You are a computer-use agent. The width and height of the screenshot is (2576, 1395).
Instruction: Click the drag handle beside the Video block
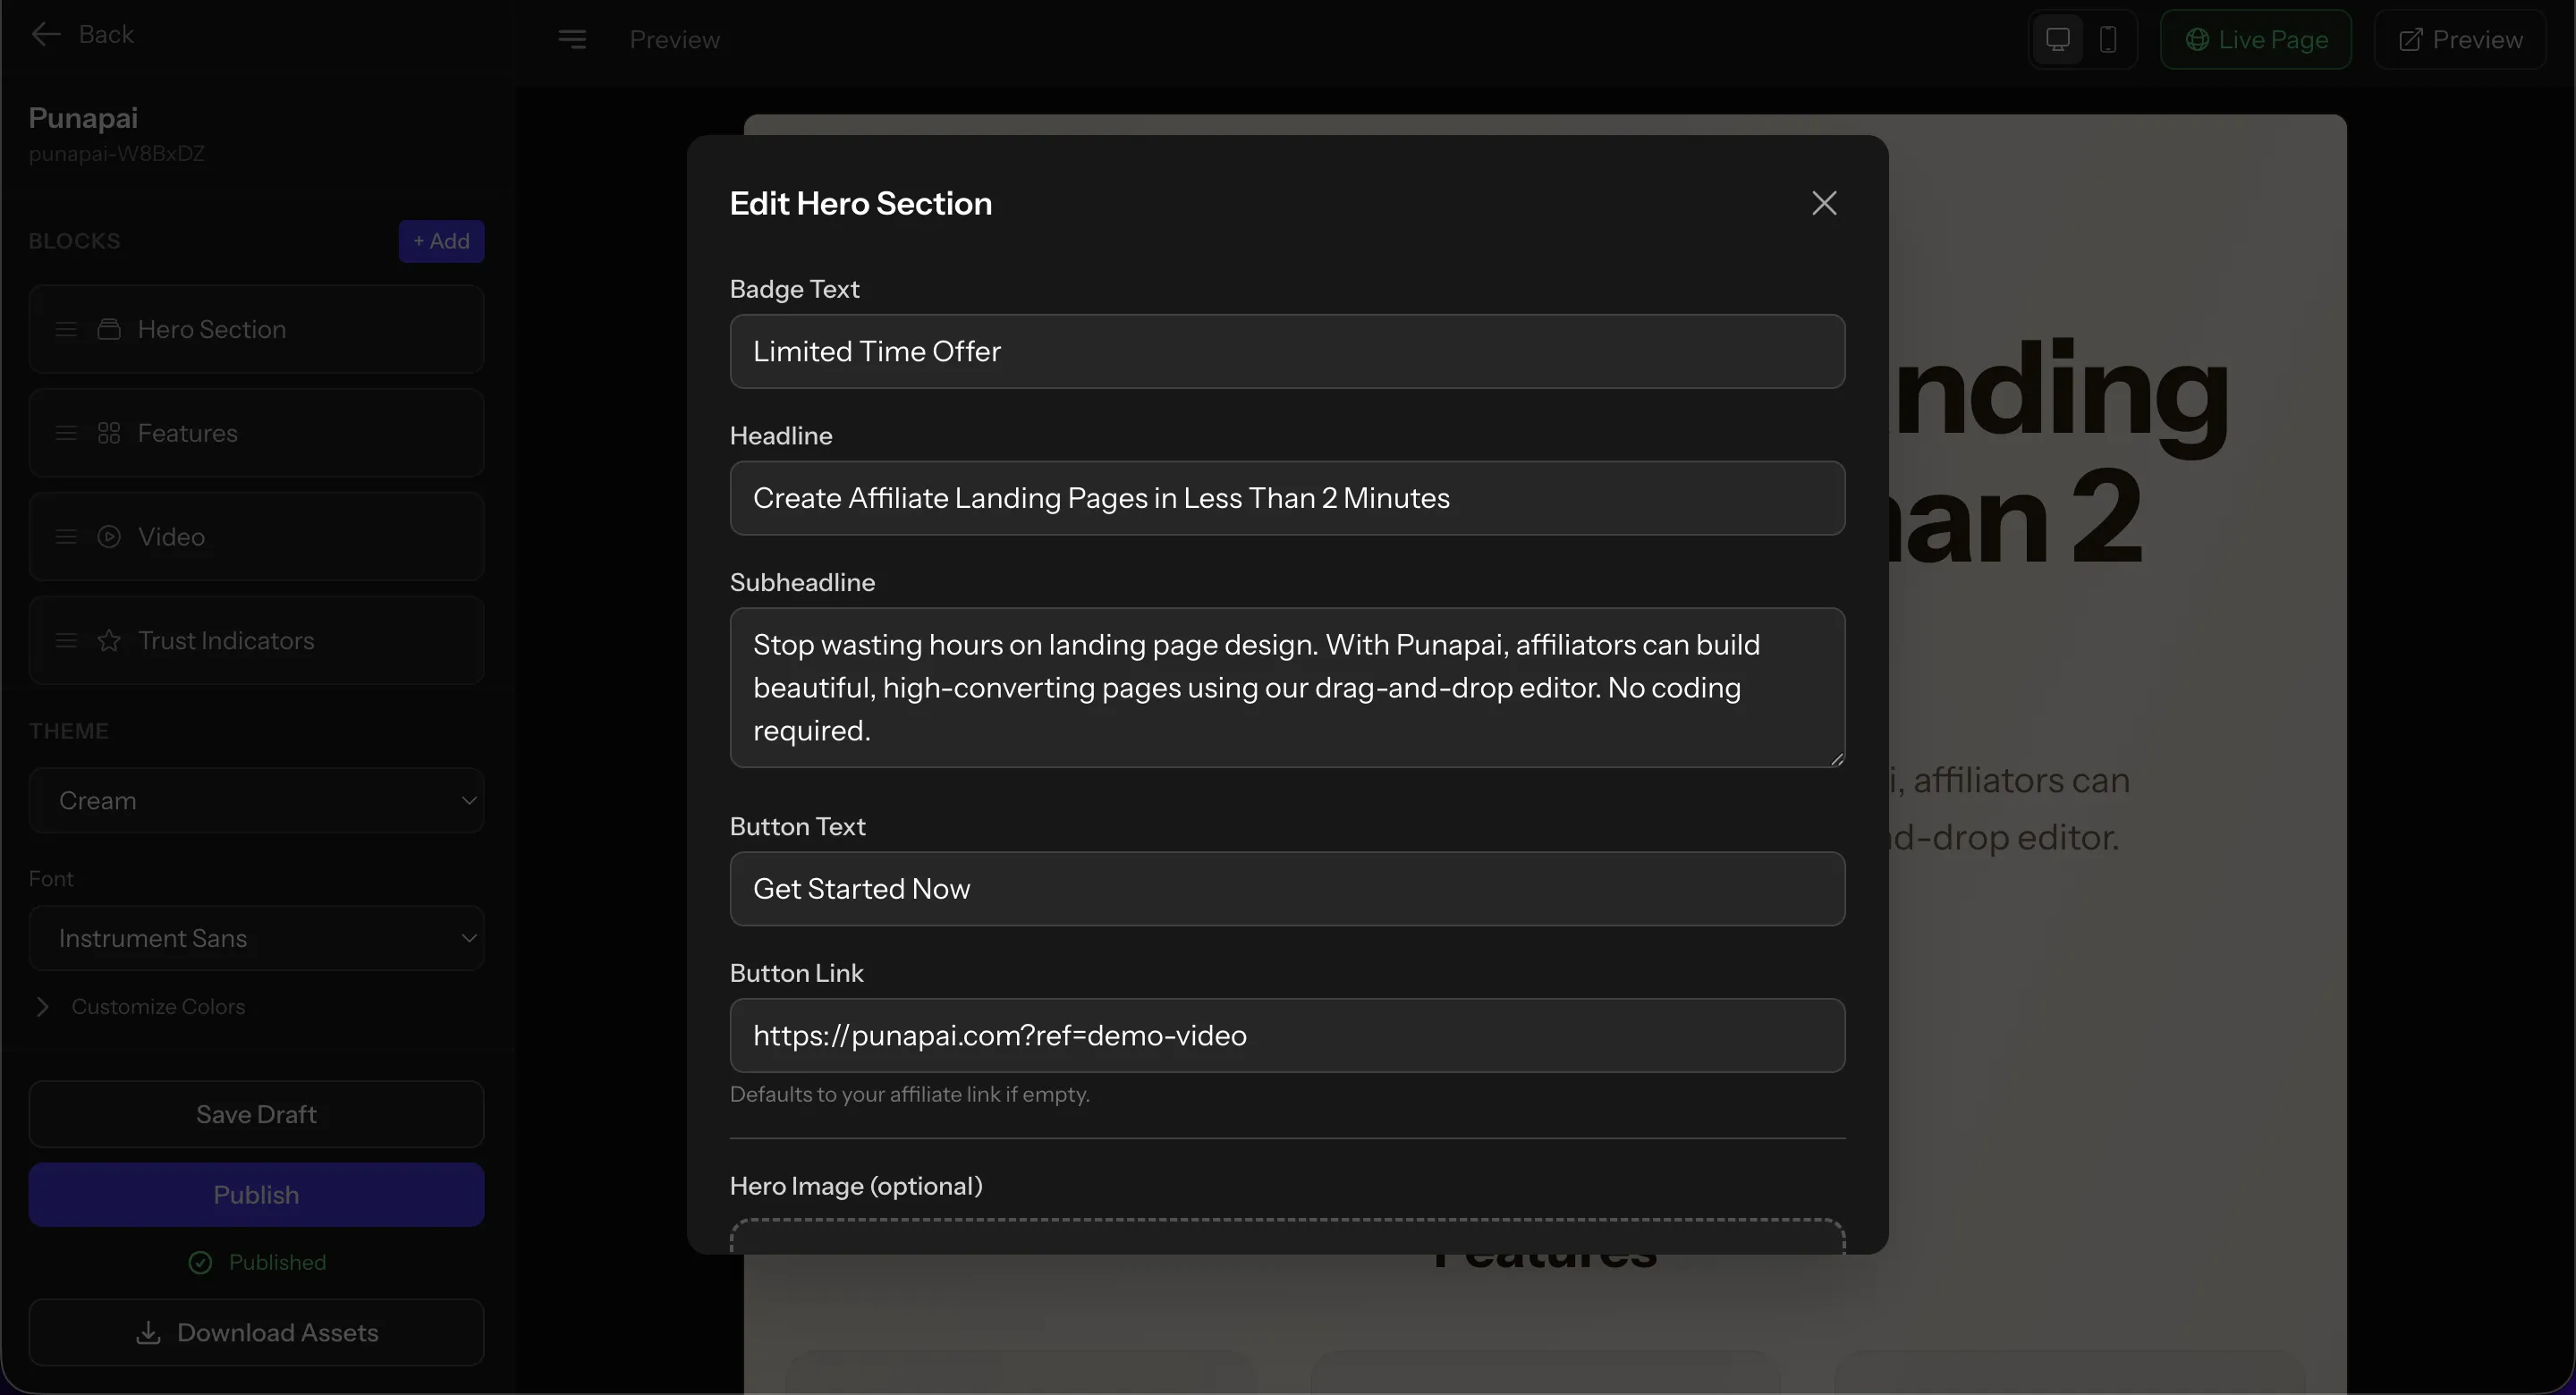66,536
